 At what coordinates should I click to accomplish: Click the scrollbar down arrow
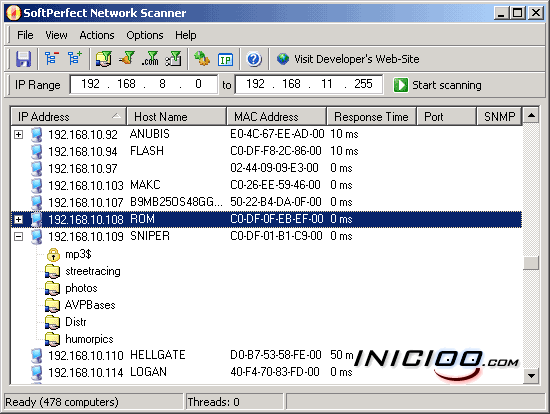tap(531, 376)
